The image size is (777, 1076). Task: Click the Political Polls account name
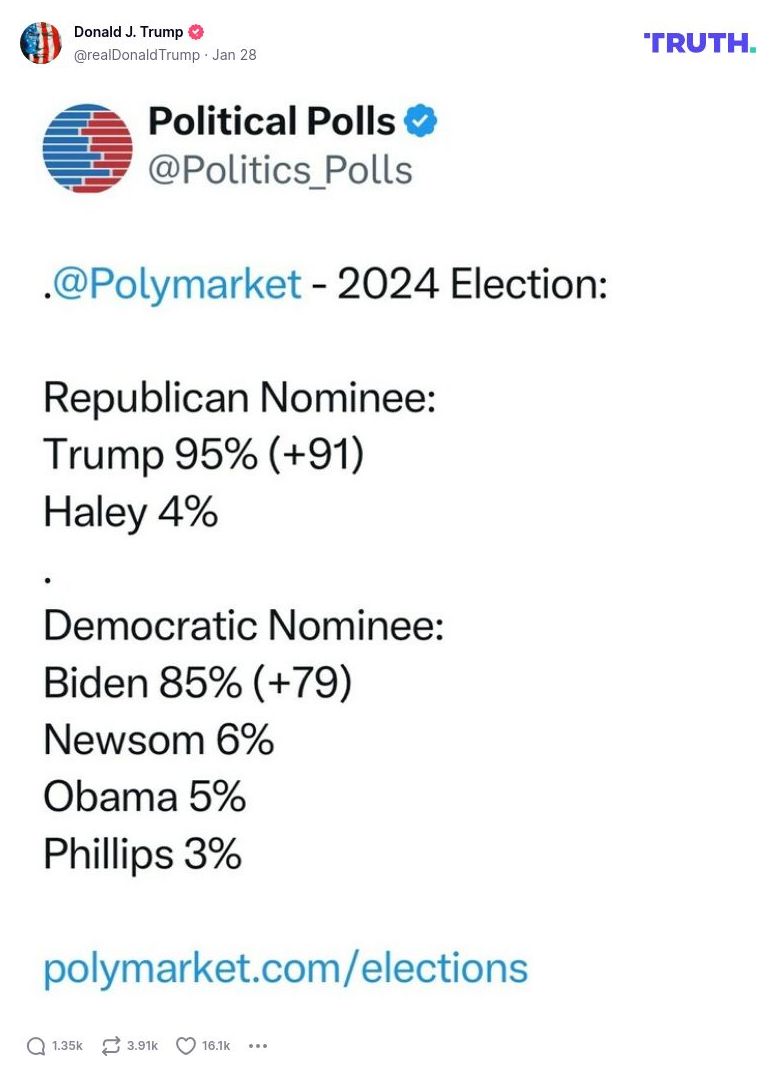point(272,122)
